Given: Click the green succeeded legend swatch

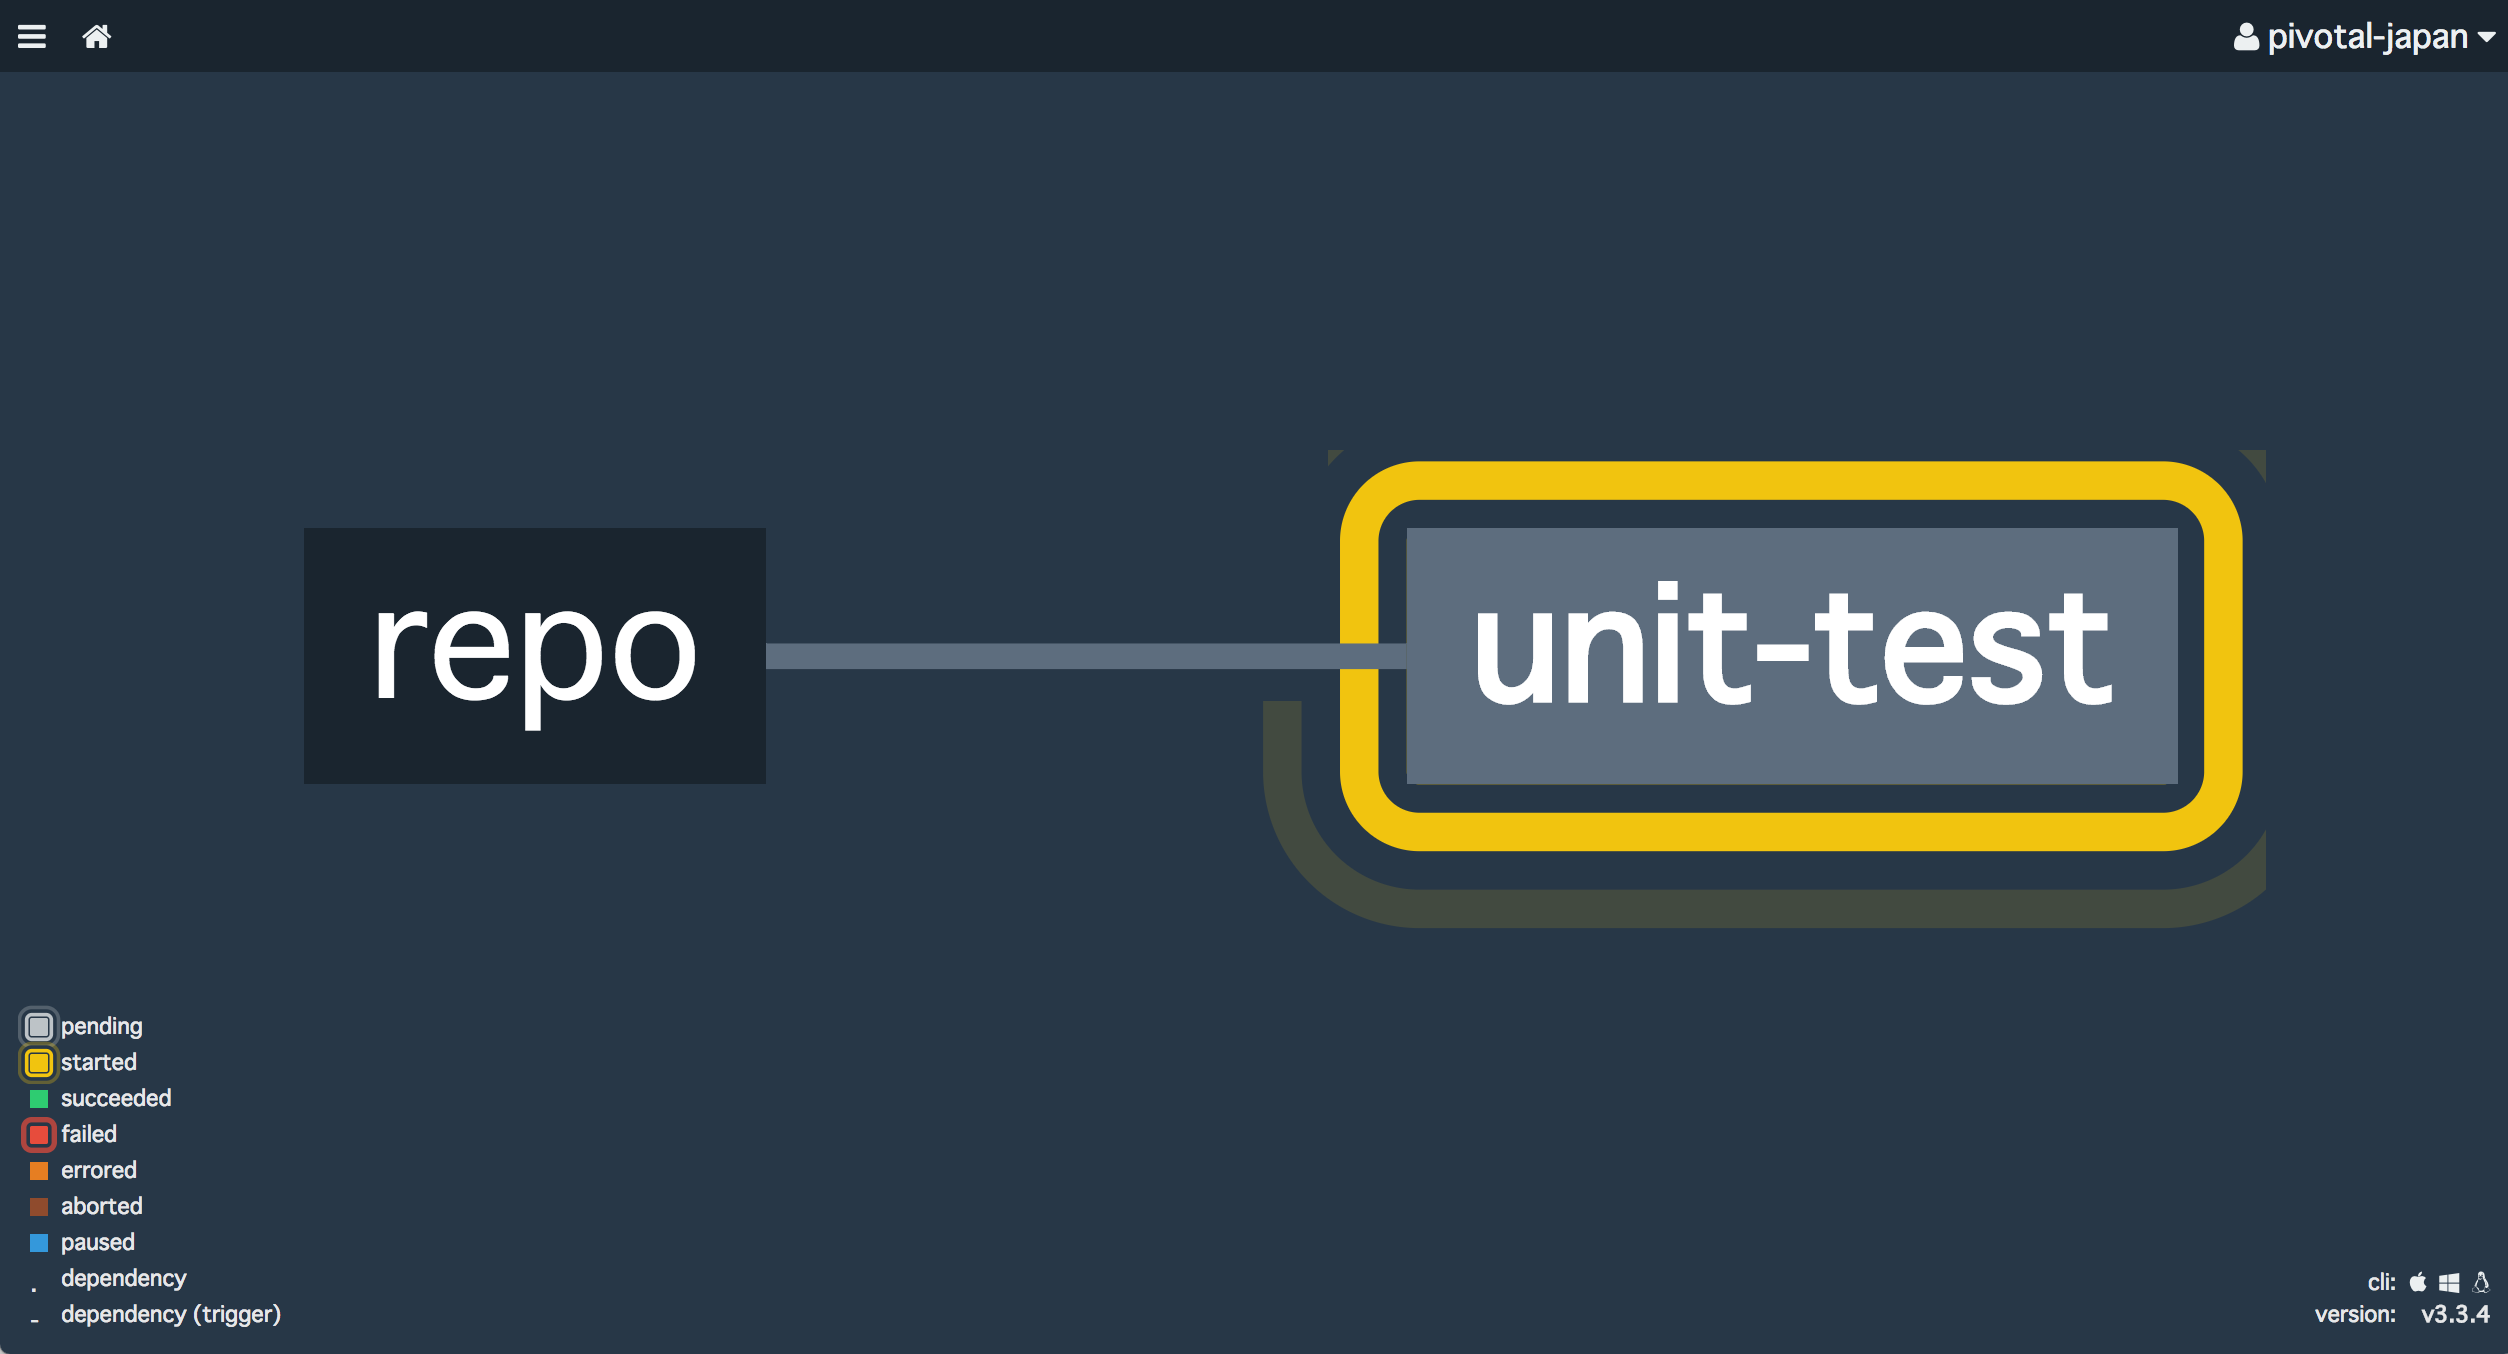Looking at the screenshot, I should click(39, 1098).
